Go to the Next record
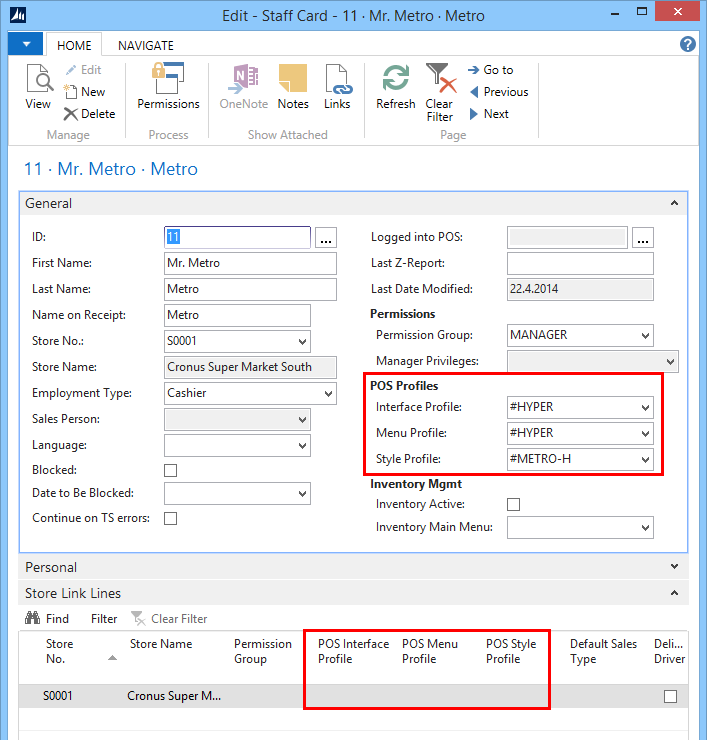Screen dimensions: 707x740 (x=488, y=114)
